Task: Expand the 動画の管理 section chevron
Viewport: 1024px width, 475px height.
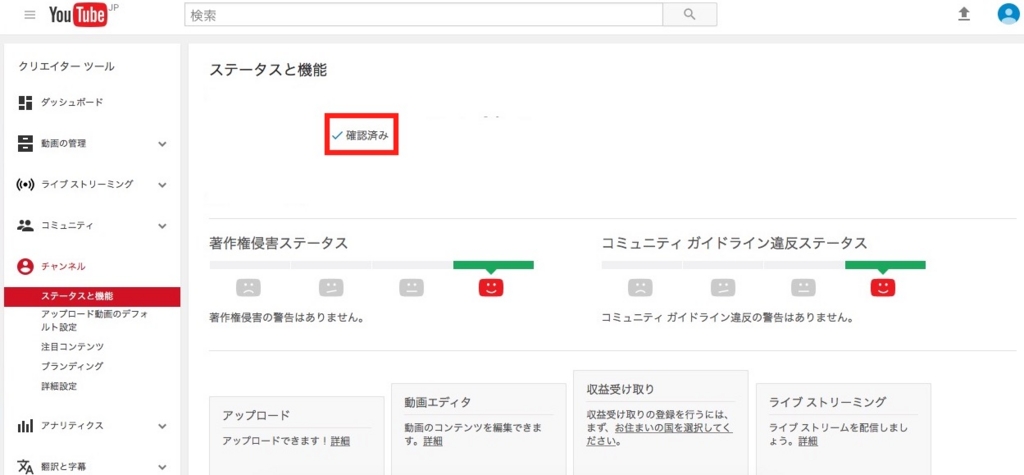Action: (x=163, y=144)
